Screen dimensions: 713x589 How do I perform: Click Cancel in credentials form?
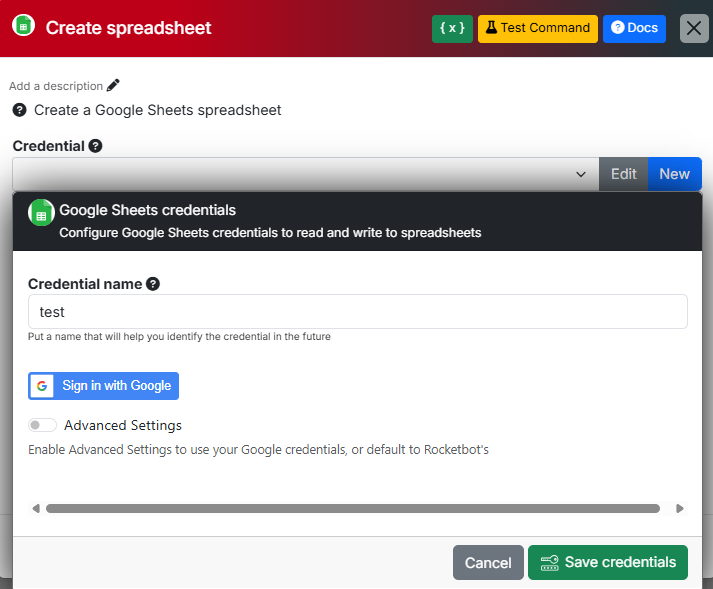488,563
